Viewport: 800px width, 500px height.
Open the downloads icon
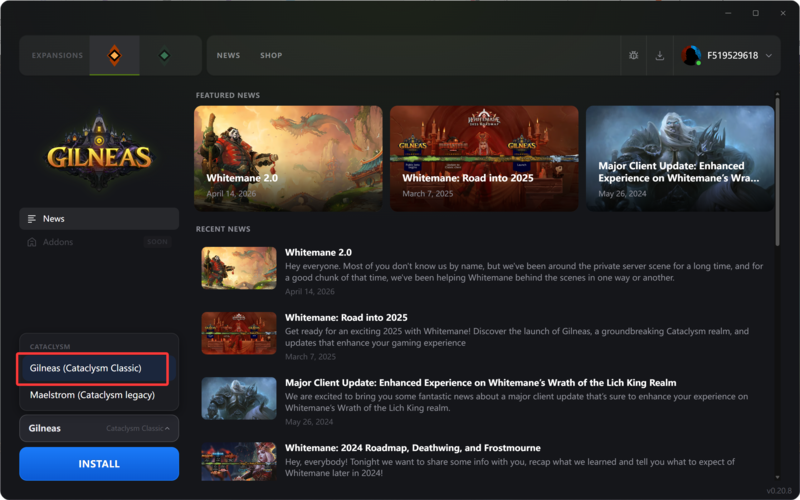point(660,55)
